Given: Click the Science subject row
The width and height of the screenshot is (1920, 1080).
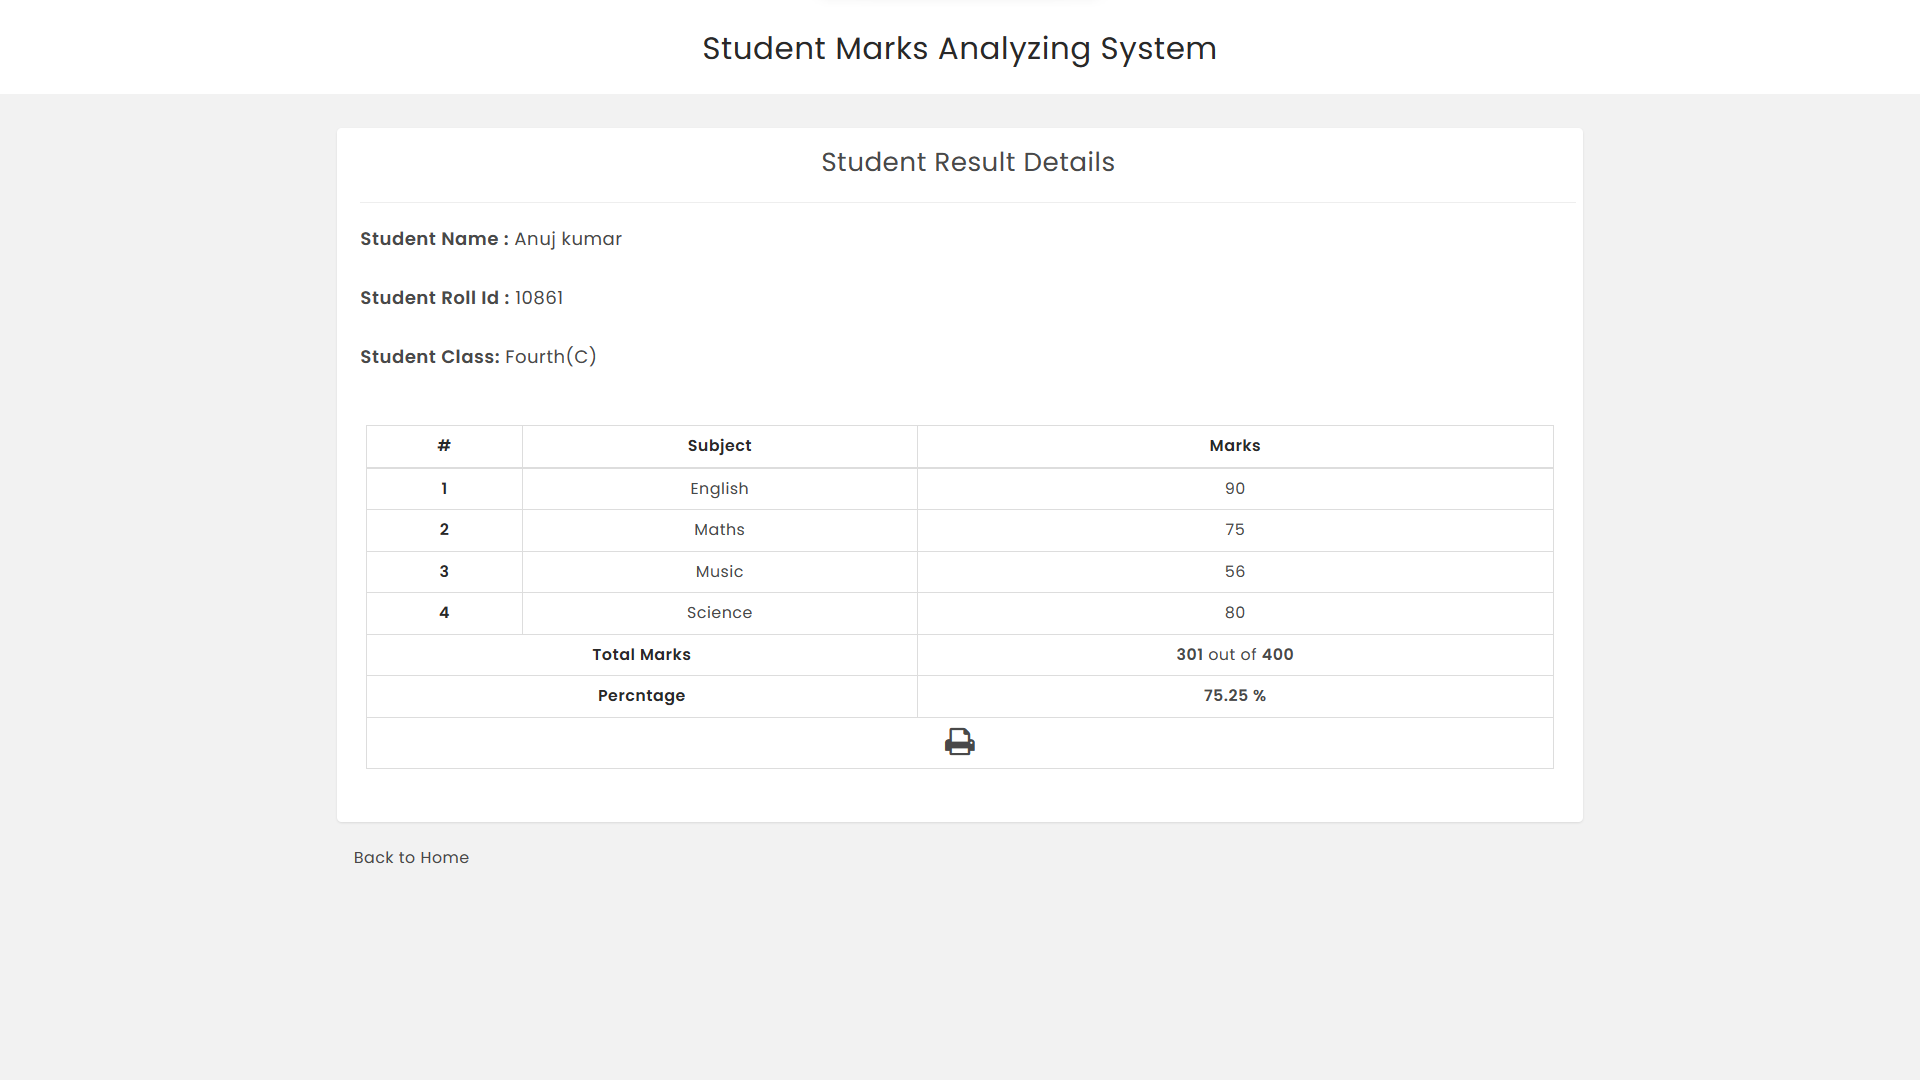Looking at the screenshot, I should coord(719,612).
